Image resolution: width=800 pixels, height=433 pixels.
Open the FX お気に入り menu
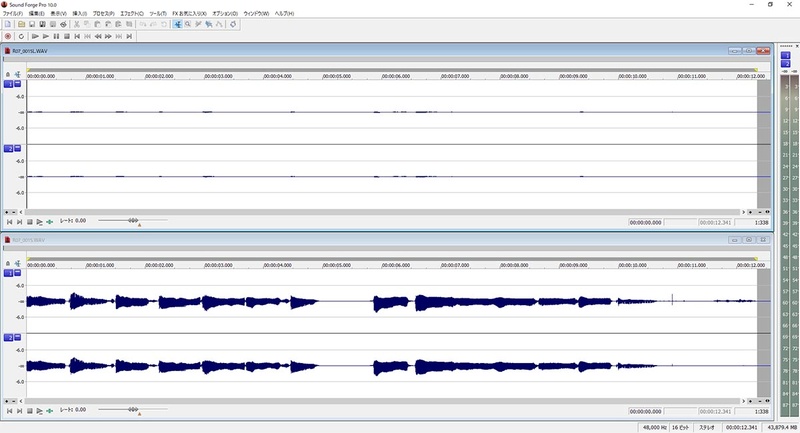[189, 13]
